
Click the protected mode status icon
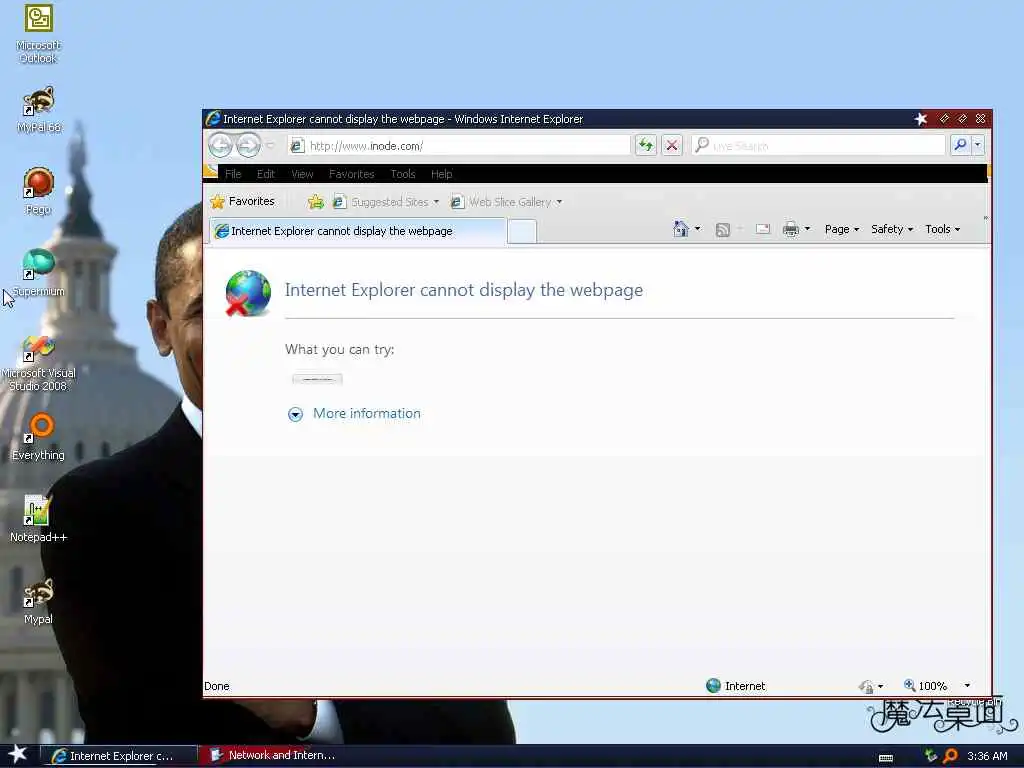coord(866,686)
